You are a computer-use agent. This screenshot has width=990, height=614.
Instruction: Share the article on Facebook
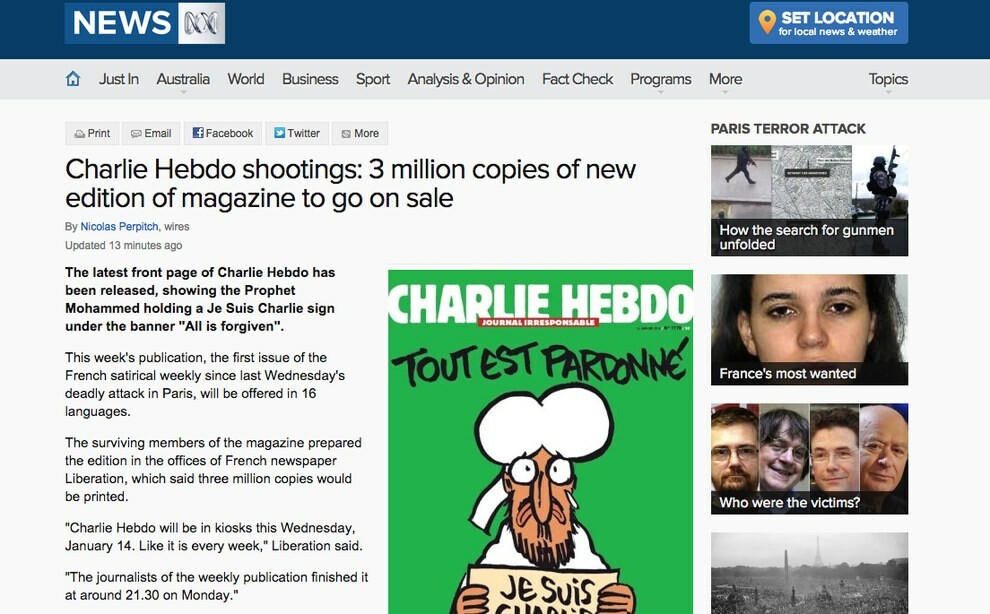223,133
